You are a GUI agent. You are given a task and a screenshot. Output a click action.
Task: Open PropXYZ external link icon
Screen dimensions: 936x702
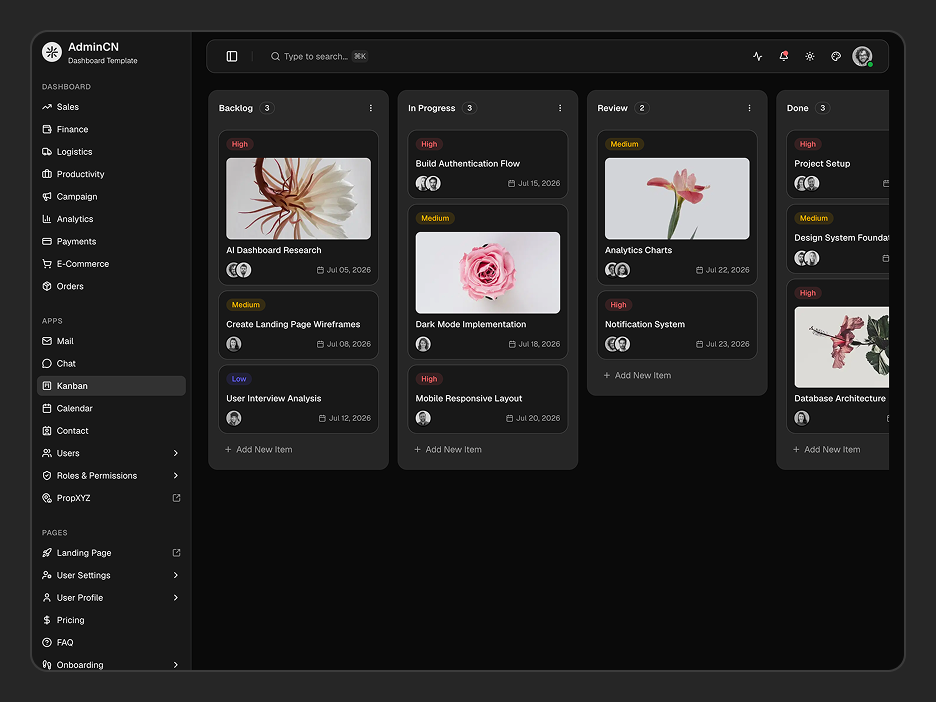(x=176, y=498)
